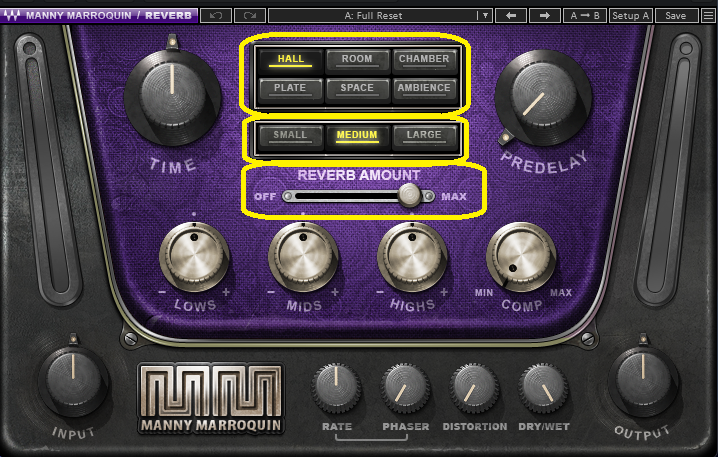Click the redo arrow icon

tap(250, 16)
